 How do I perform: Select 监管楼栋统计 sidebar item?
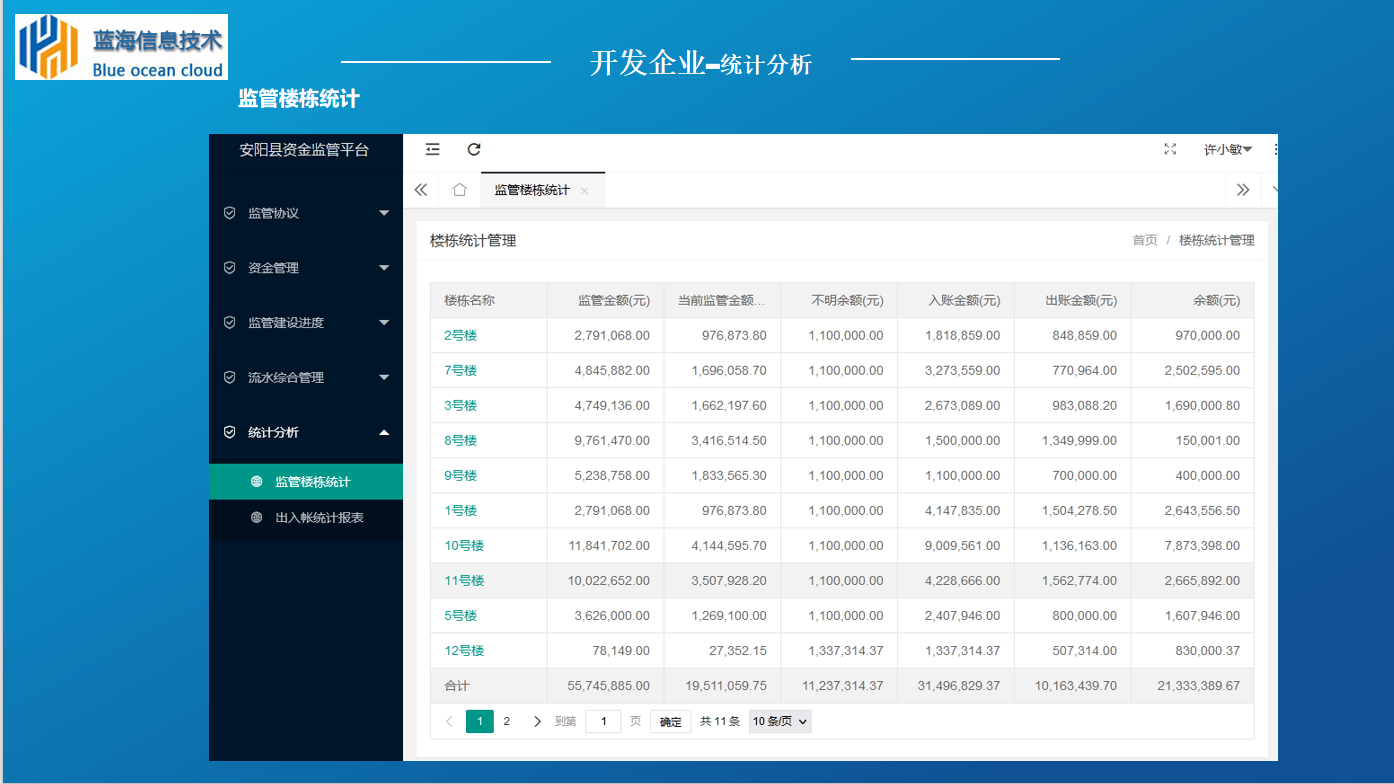312,482
